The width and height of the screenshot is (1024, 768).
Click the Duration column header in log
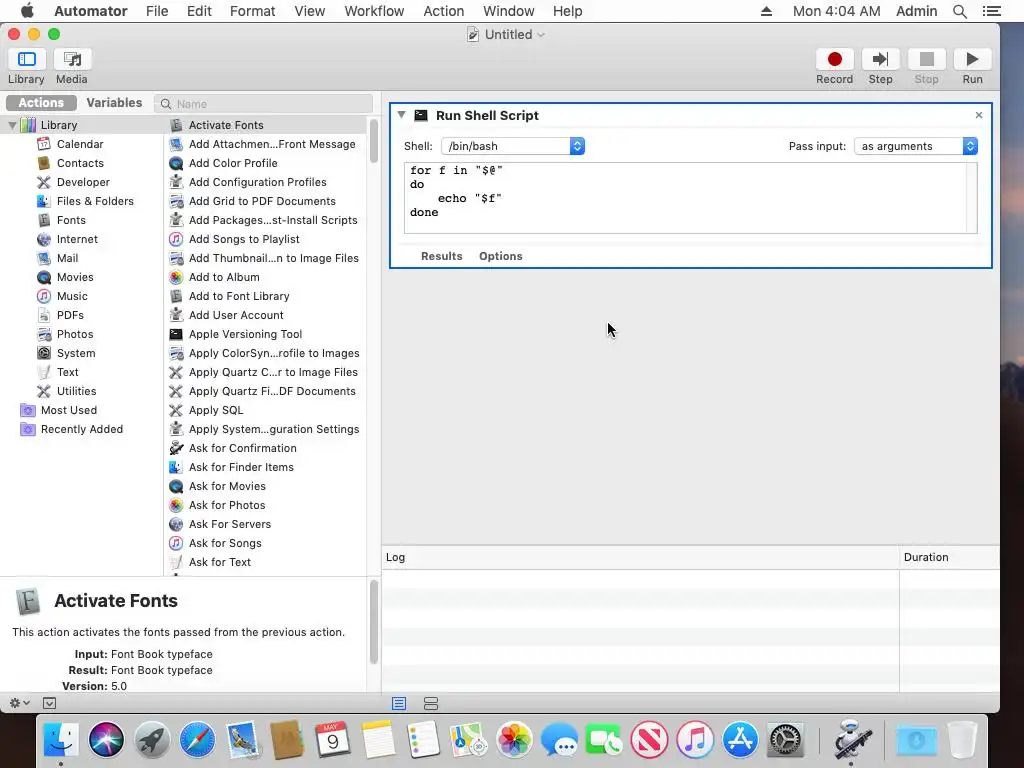(949, 557)
